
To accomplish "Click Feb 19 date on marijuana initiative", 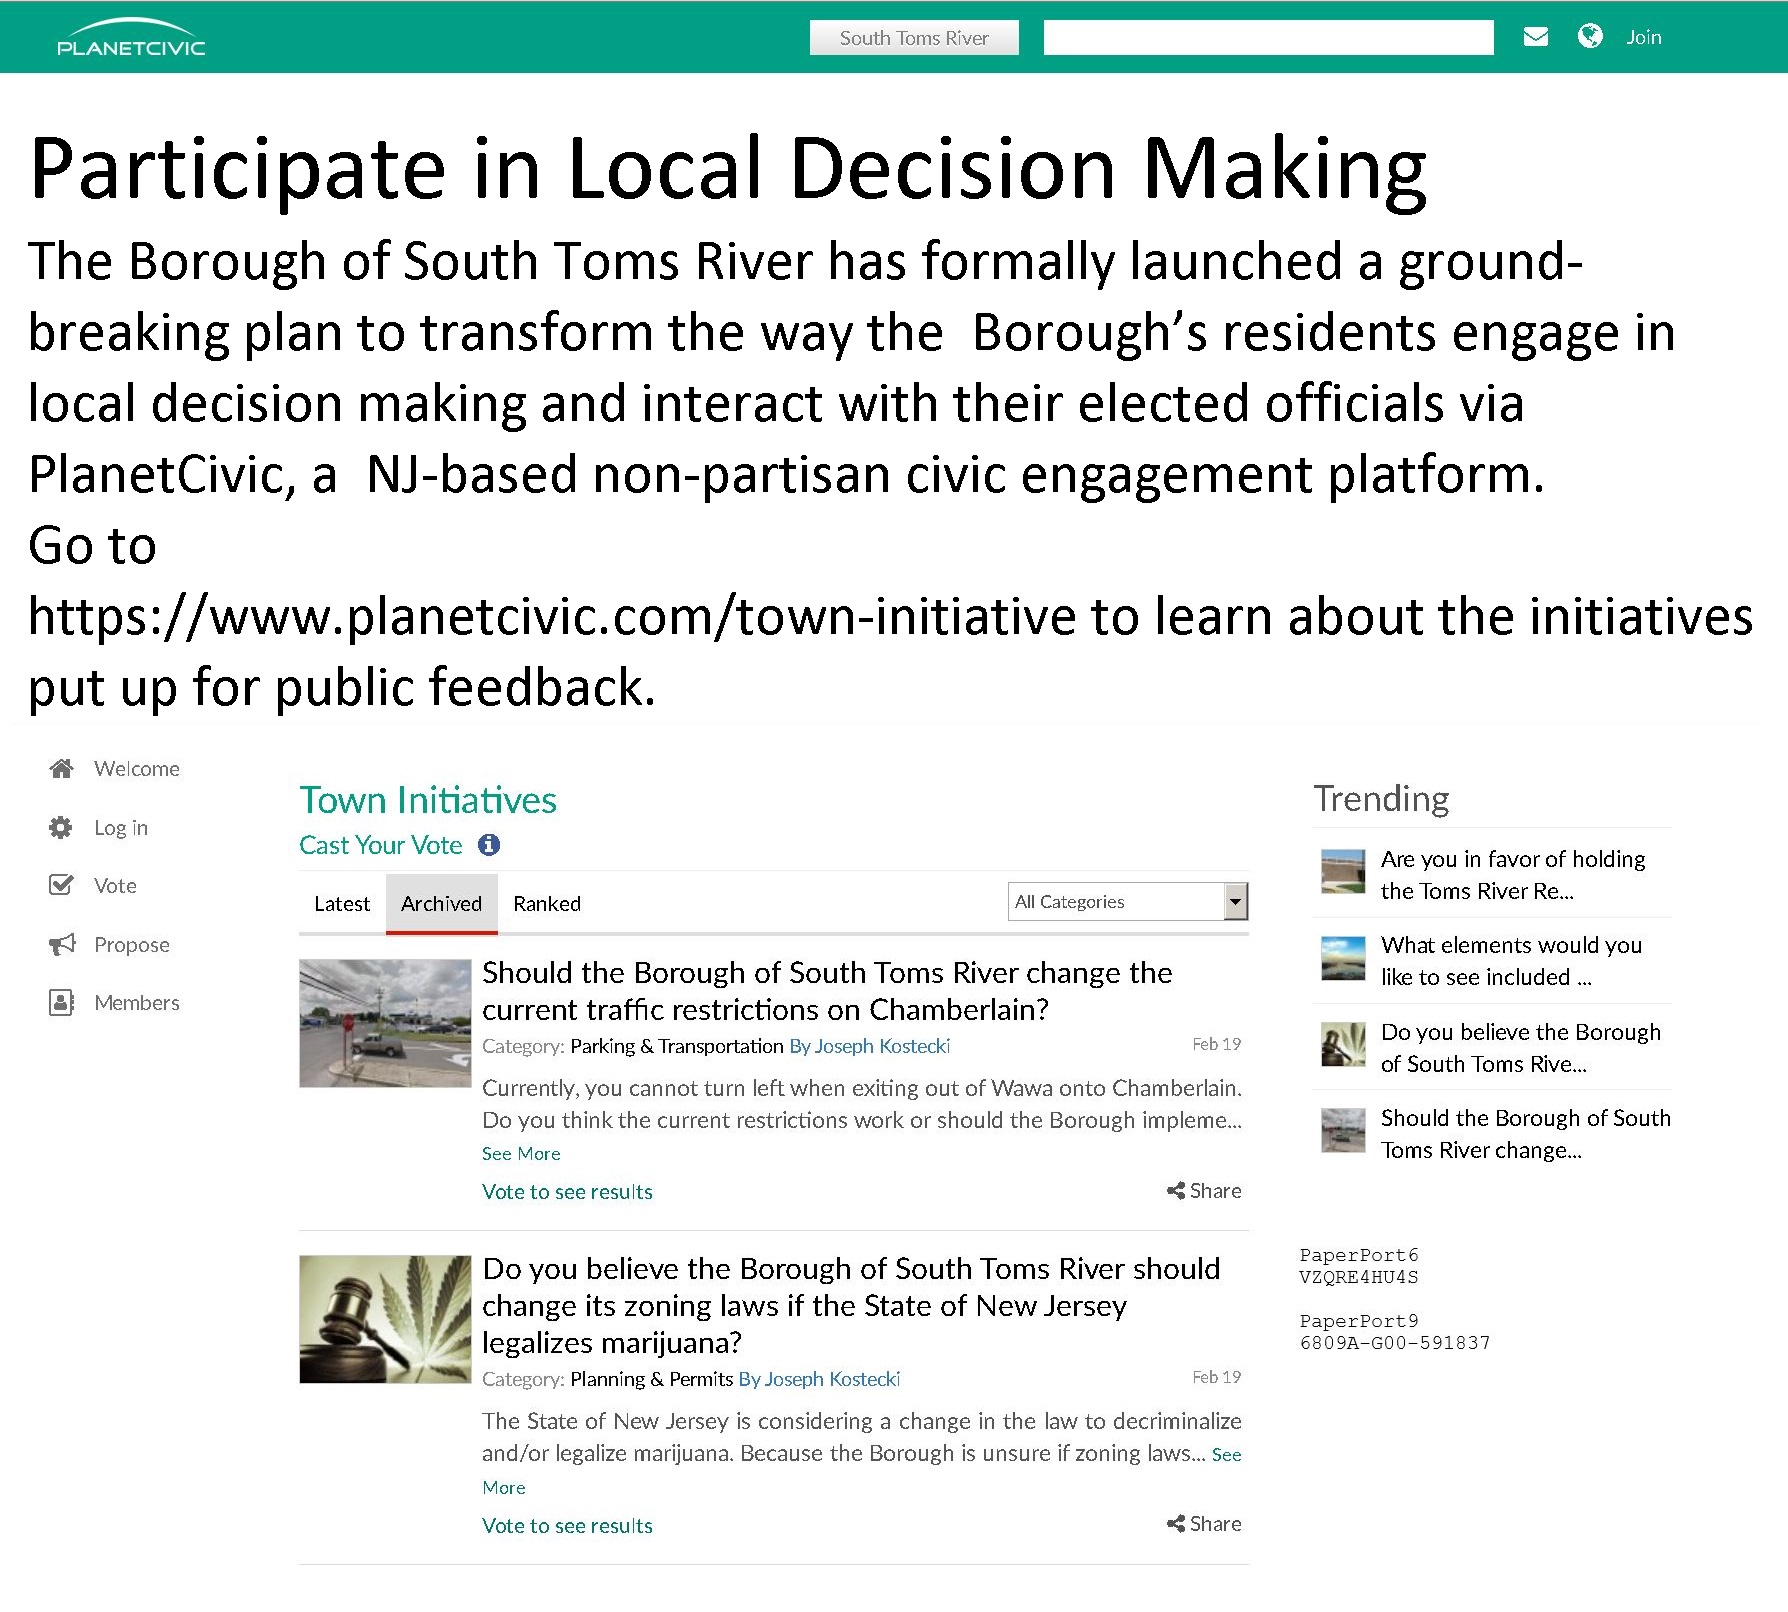I will coord(1216,1377).
